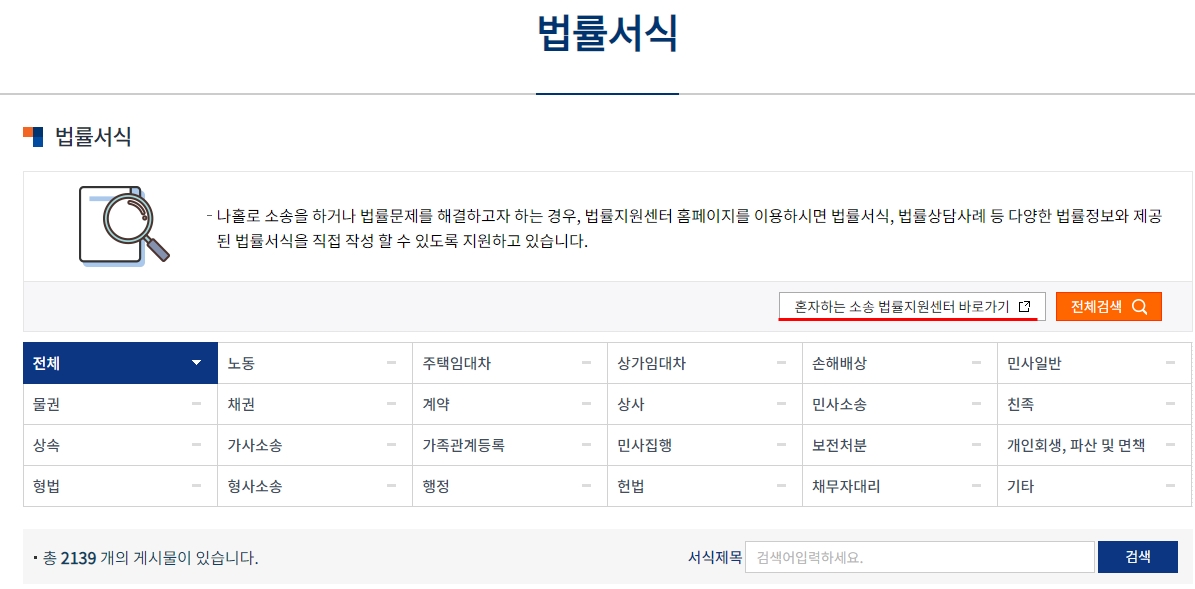Select the 노동 category
This screenshot has width=1195, height=589.
[315, 363]
